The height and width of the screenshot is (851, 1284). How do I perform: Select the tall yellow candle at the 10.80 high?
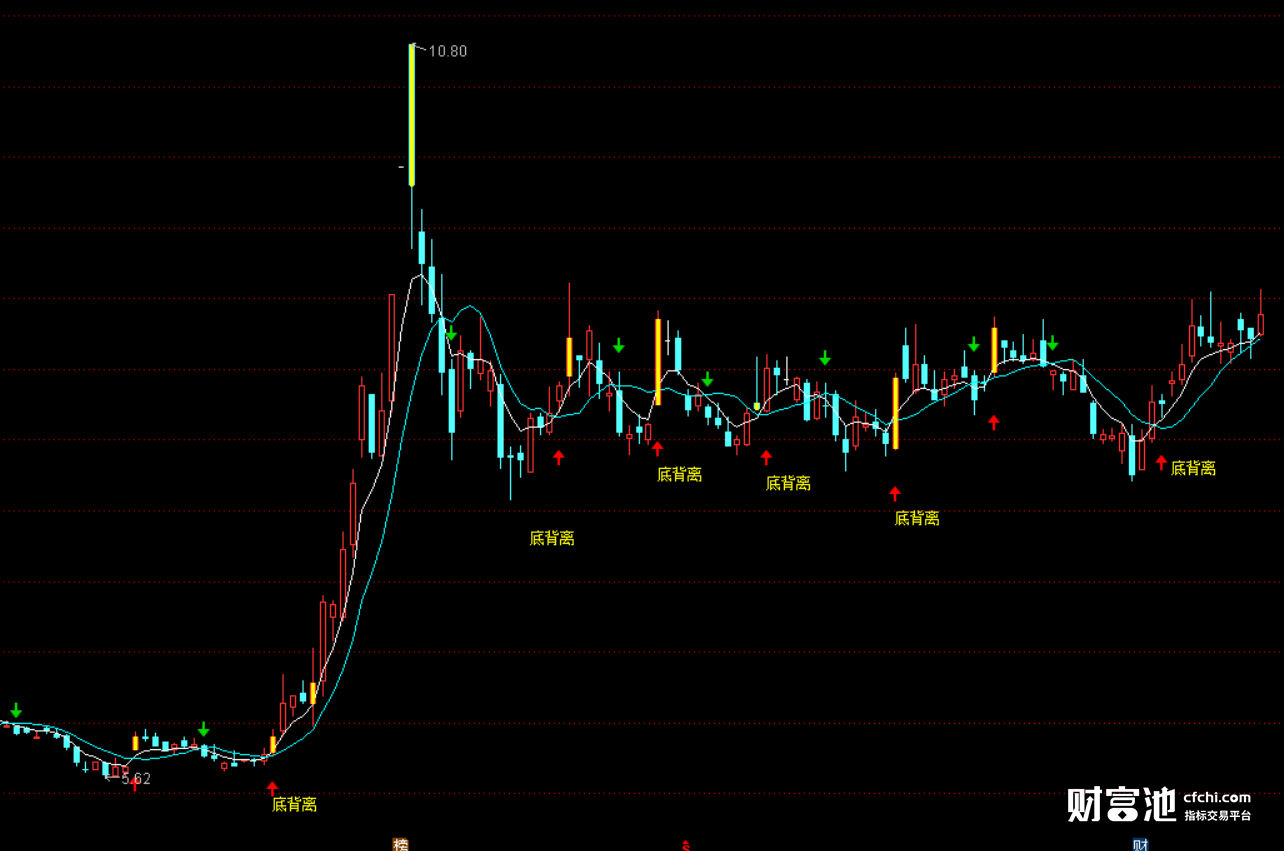411,115
